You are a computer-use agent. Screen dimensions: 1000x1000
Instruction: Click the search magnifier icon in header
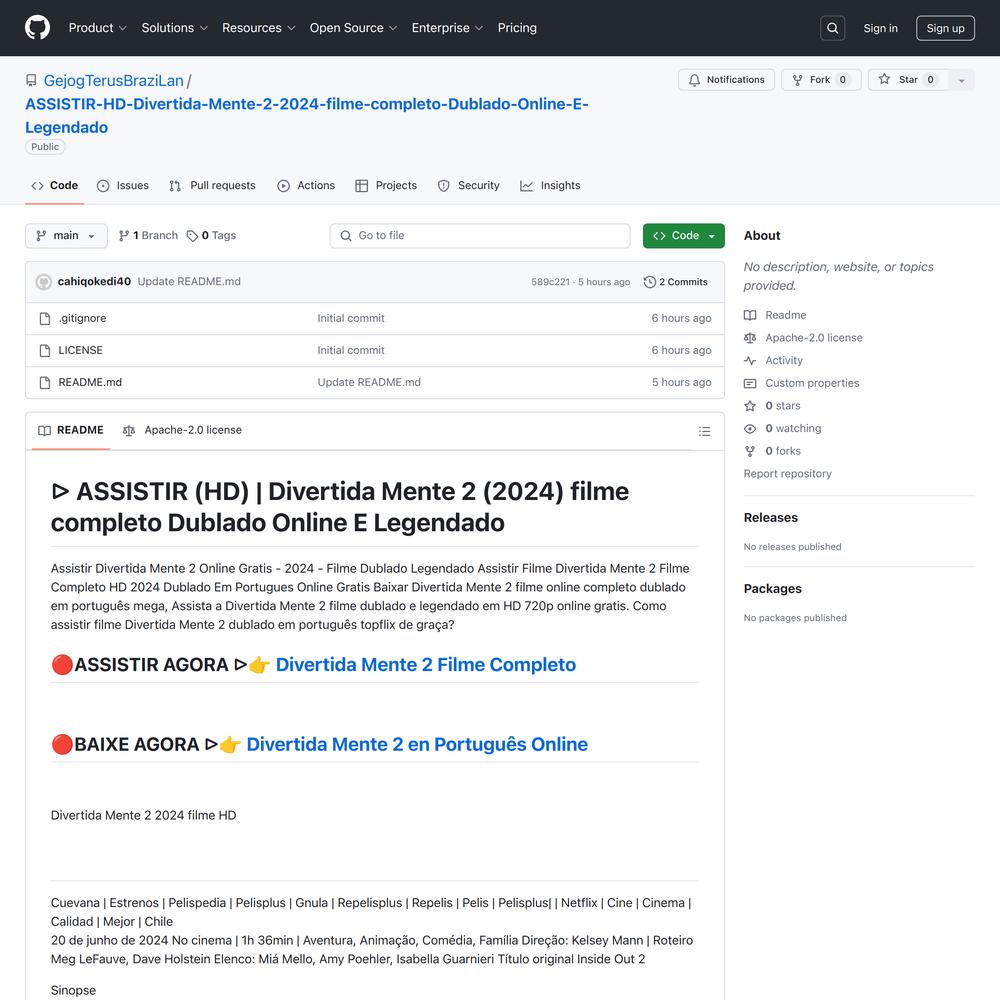pyautogui.click(x=832, y=28)
